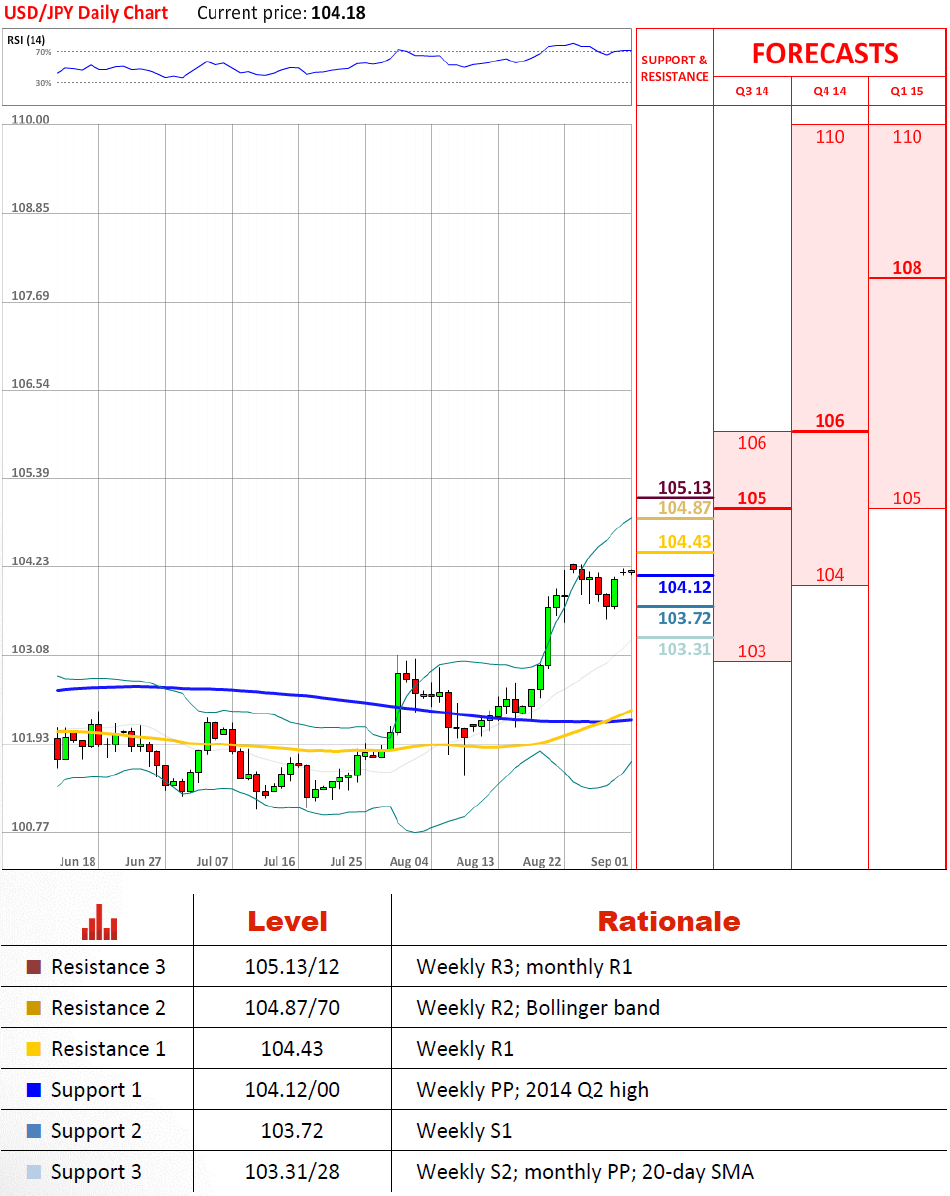Click the 103.72 support level marker

684,618
